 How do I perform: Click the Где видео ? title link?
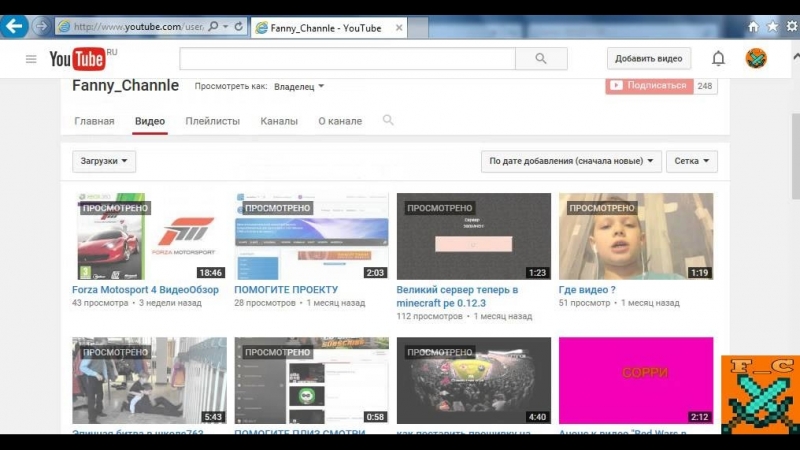(x=587, y=290)
